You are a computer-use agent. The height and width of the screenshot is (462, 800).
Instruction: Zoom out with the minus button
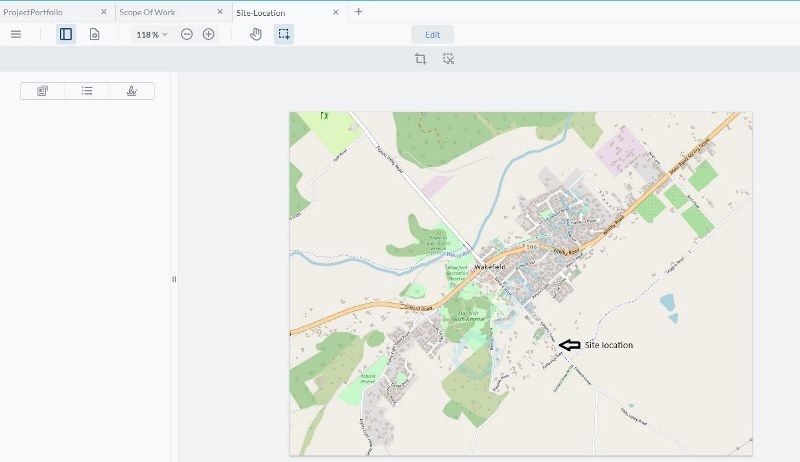pos(187,34)
